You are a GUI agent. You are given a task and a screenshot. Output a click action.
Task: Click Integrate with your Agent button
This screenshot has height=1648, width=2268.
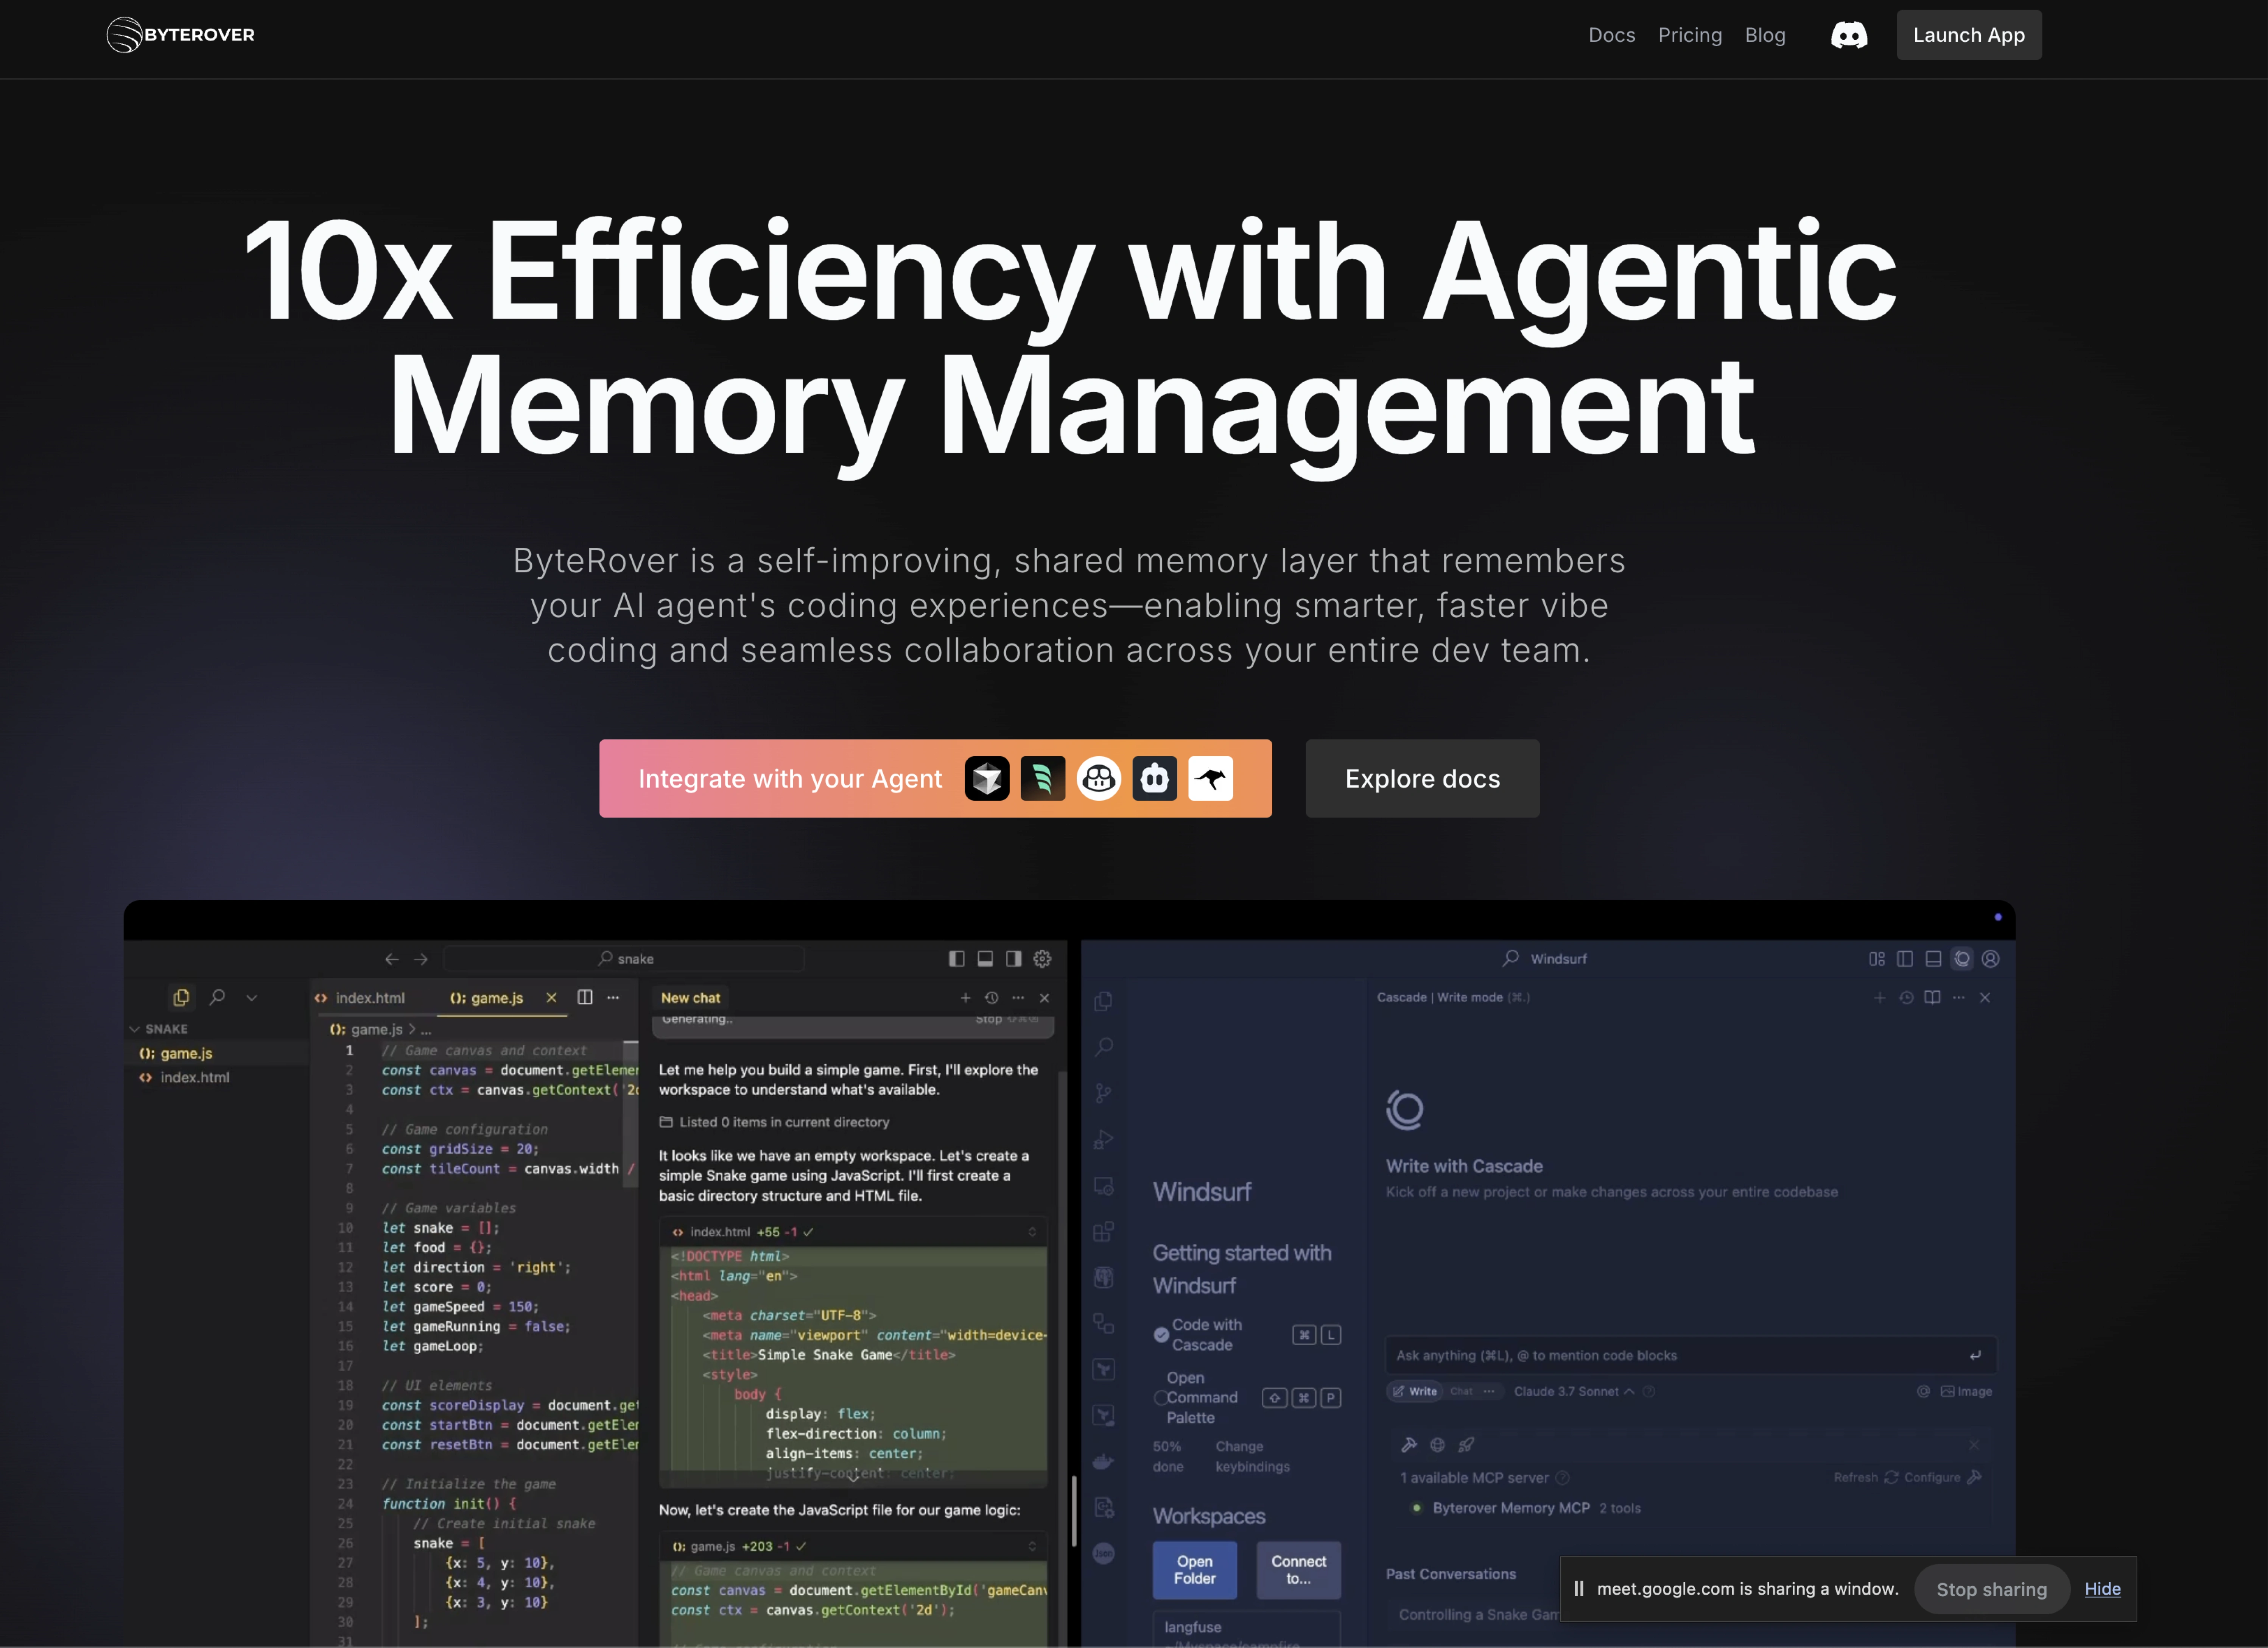point(935,779)
